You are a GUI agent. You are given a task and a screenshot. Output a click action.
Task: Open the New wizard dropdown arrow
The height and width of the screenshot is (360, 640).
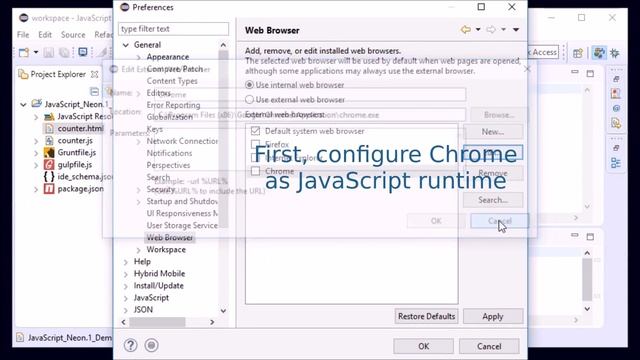[36, 52]
